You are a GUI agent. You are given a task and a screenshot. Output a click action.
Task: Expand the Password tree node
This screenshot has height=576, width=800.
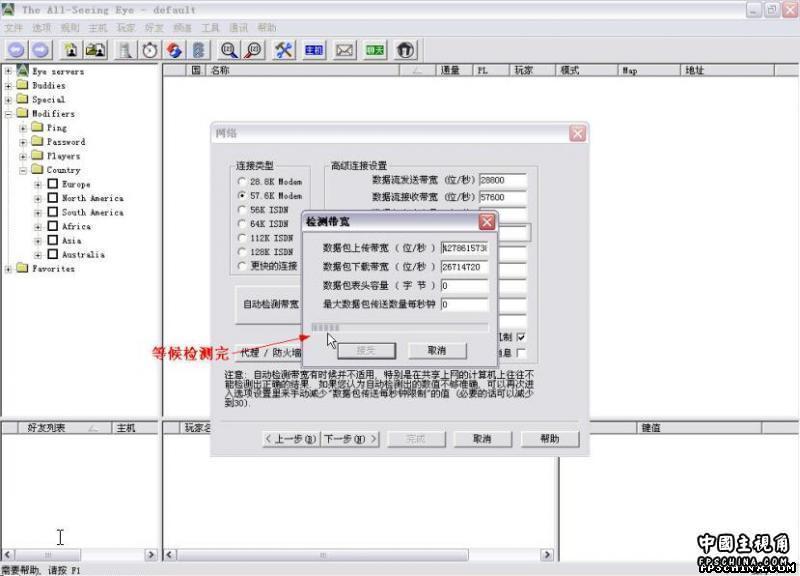tap(23, 142)
